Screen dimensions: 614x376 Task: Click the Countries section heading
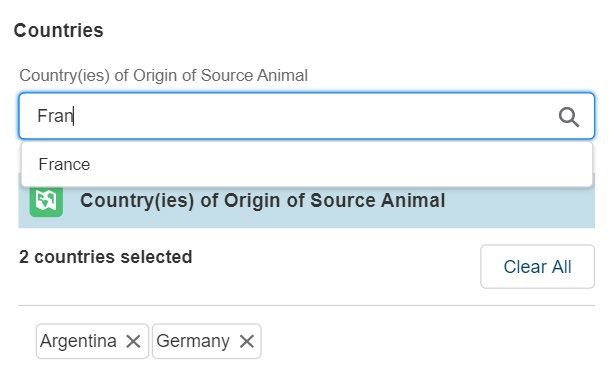(x=59, y=31)
